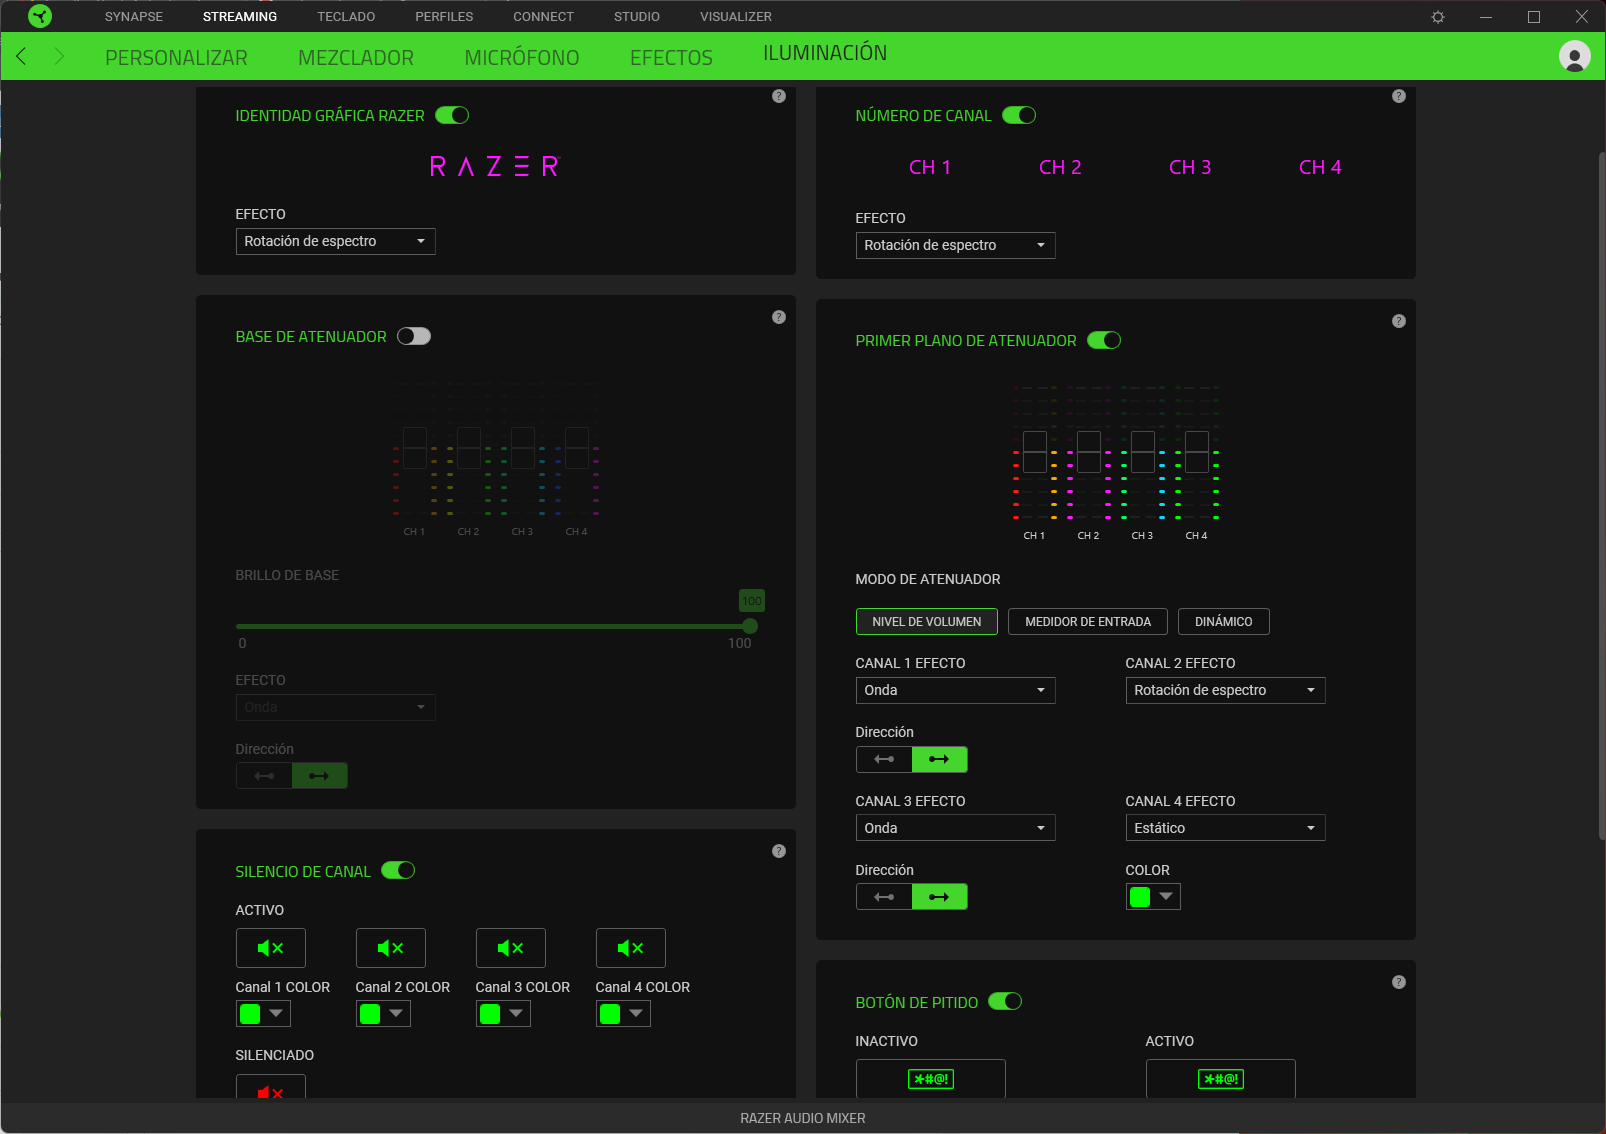Open the Teclado top menu tab

[x=346, y=17]
